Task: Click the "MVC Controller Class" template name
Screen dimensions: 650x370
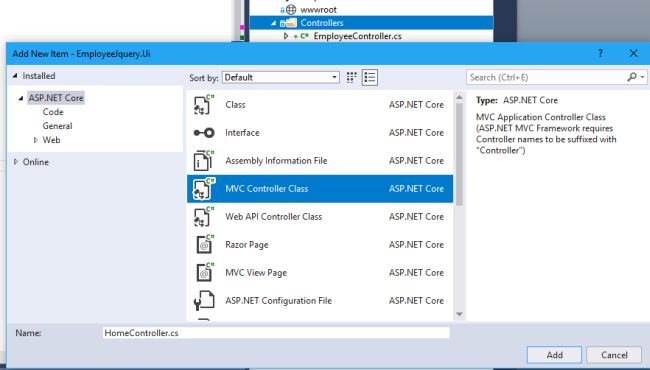Action: click(267, 189)
